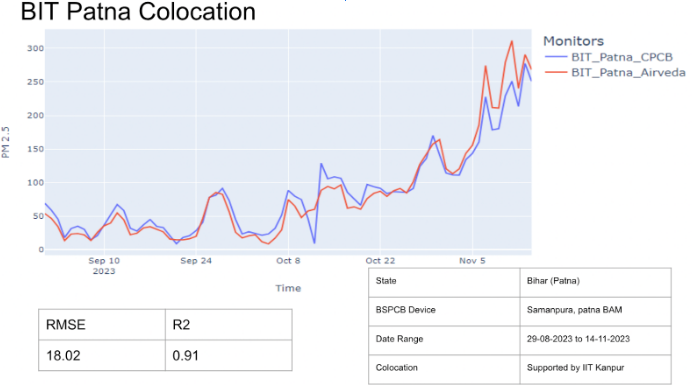
Task: Select the Bihar (Patna) cell
Action: 595,282
